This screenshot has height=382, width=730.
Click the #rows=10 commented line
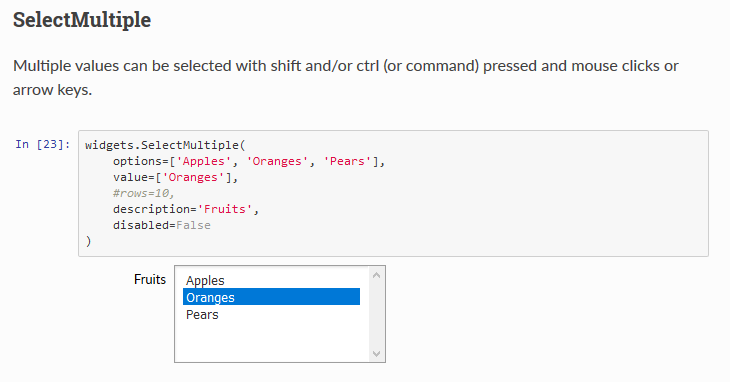tap(143, 193)
